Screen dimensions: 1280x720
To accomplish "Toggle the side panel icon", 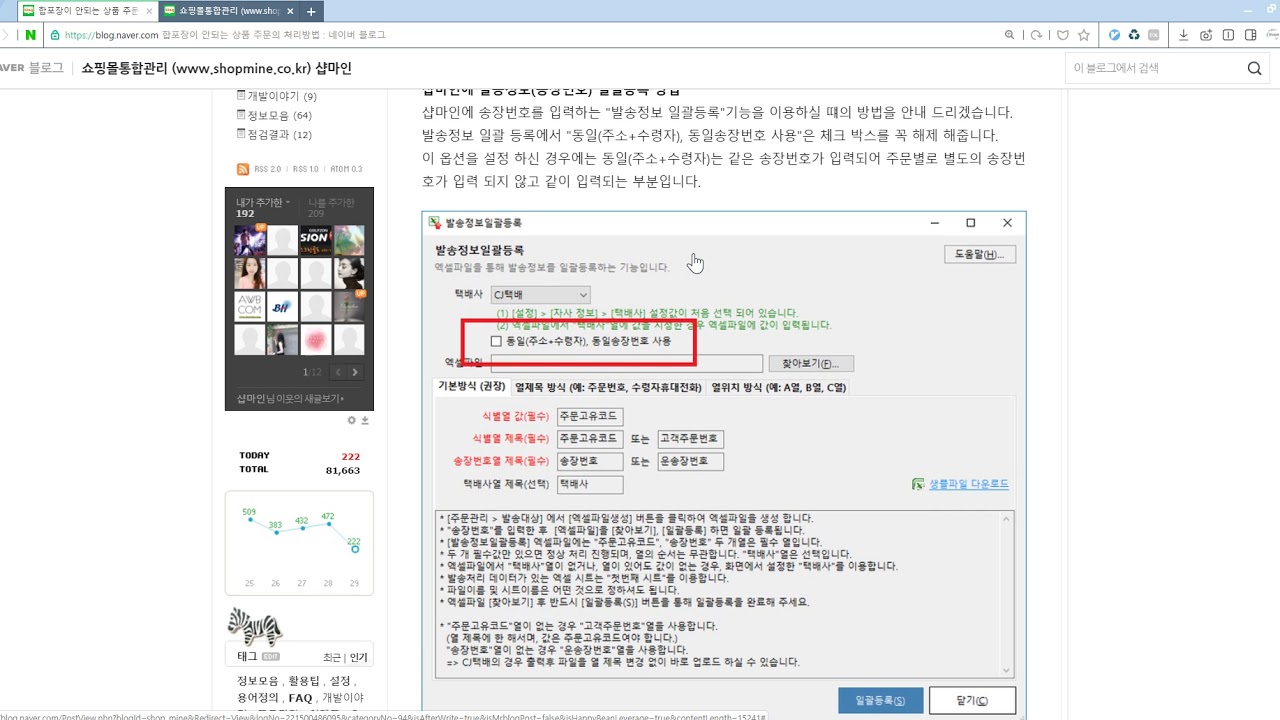I will point(1250,35).
